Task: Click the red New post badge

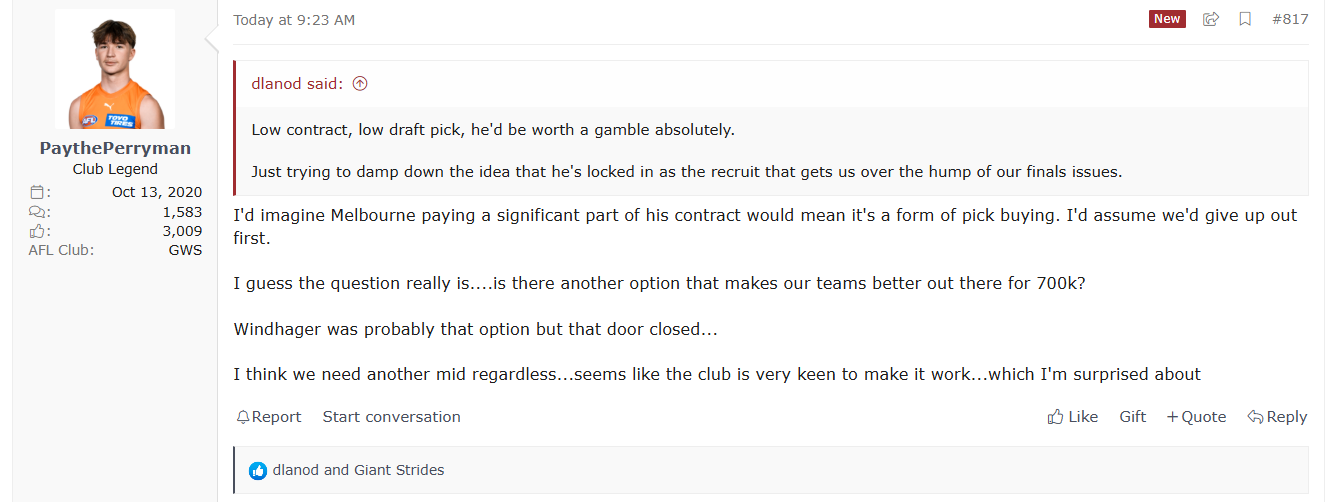Action: pos(1167,19)
